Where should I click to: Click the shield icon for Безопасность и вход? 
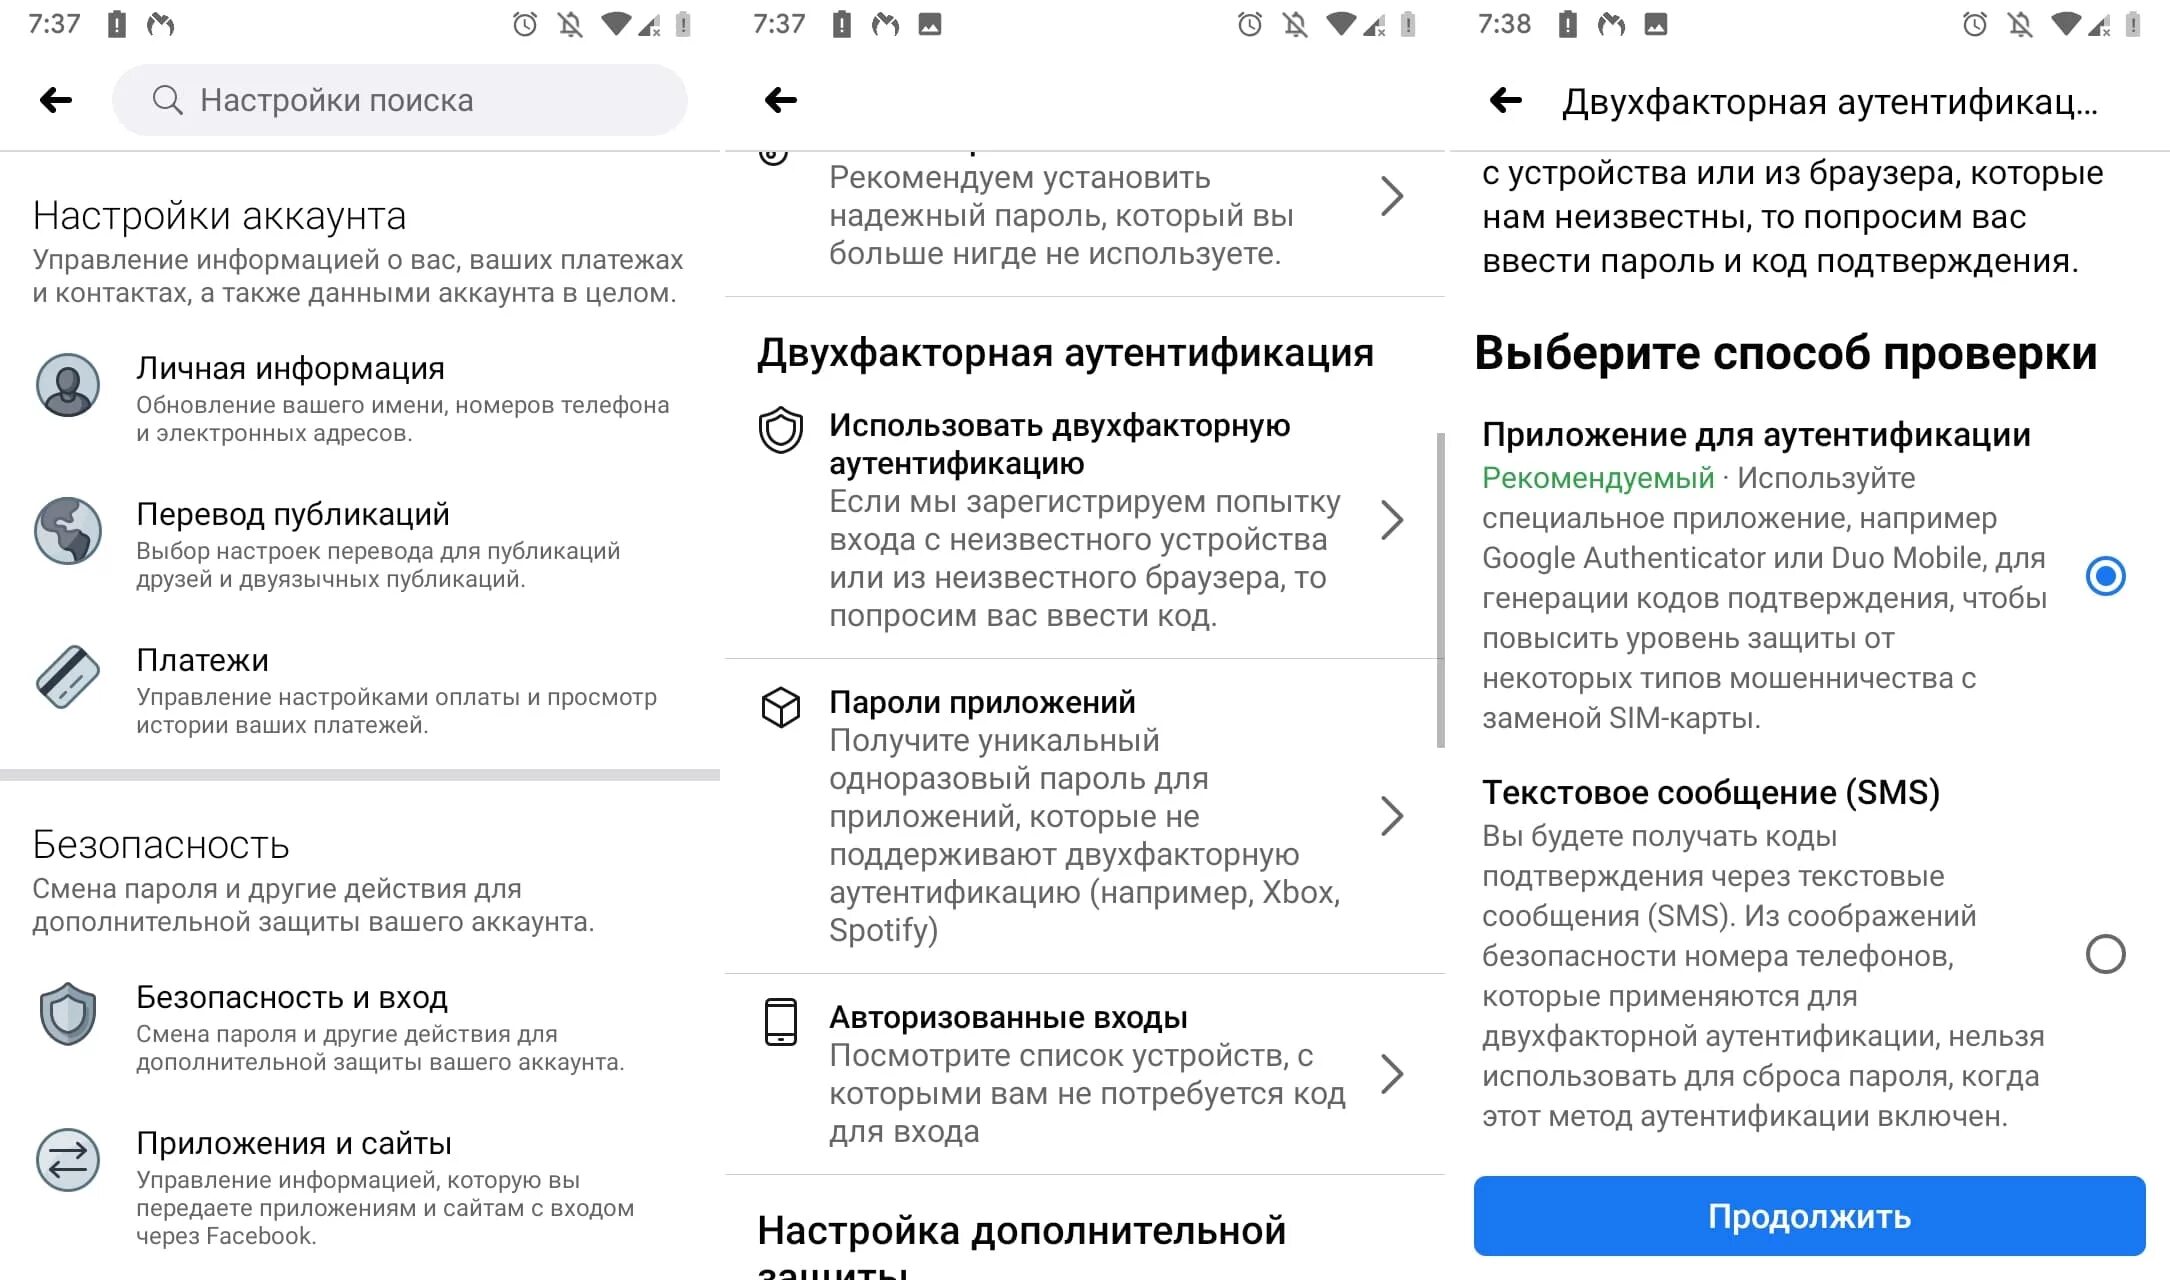pyautogui.click(x=66, y=1012)
